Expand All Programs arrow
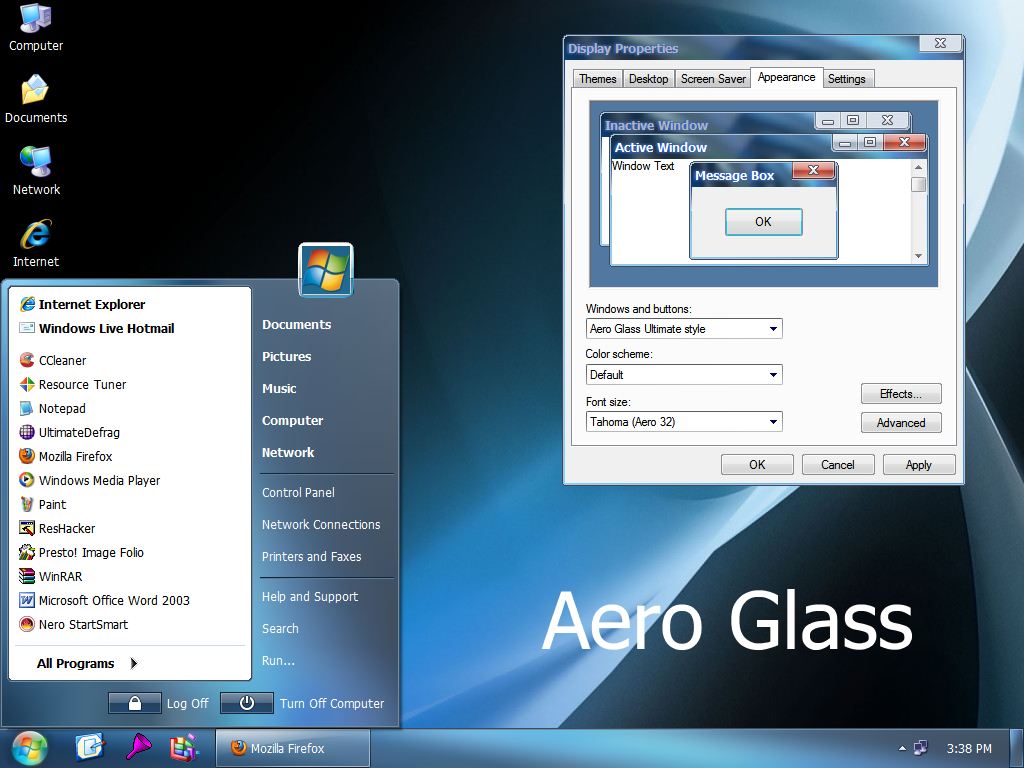The width and height of the screenshot is (1024, 768). click(133, 664)
